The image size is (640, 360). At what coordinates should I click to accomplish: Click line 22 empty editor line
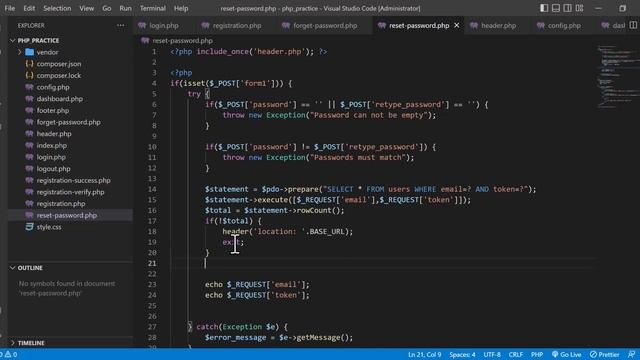382,274
